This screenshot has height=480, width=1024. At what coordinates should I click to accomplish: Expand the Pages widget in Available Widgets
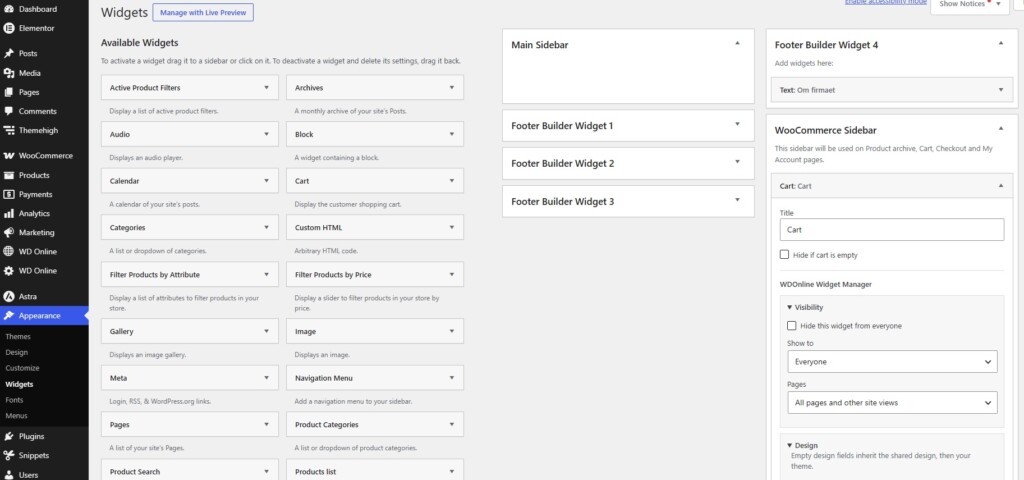266,424
